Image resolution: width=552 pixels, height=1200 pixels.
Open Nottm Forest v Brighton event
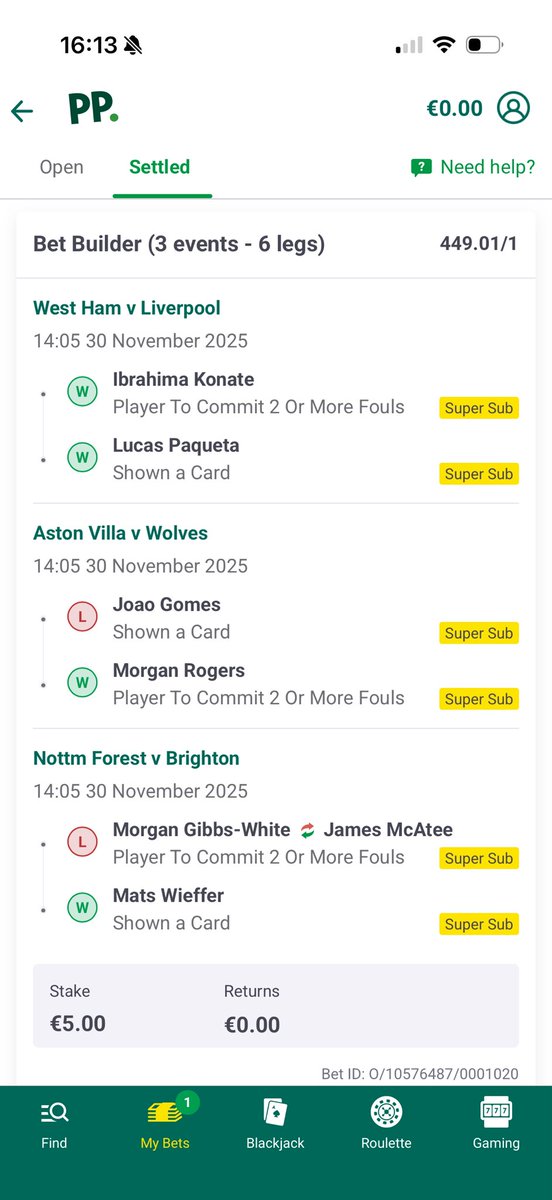(x=136, y=758)
